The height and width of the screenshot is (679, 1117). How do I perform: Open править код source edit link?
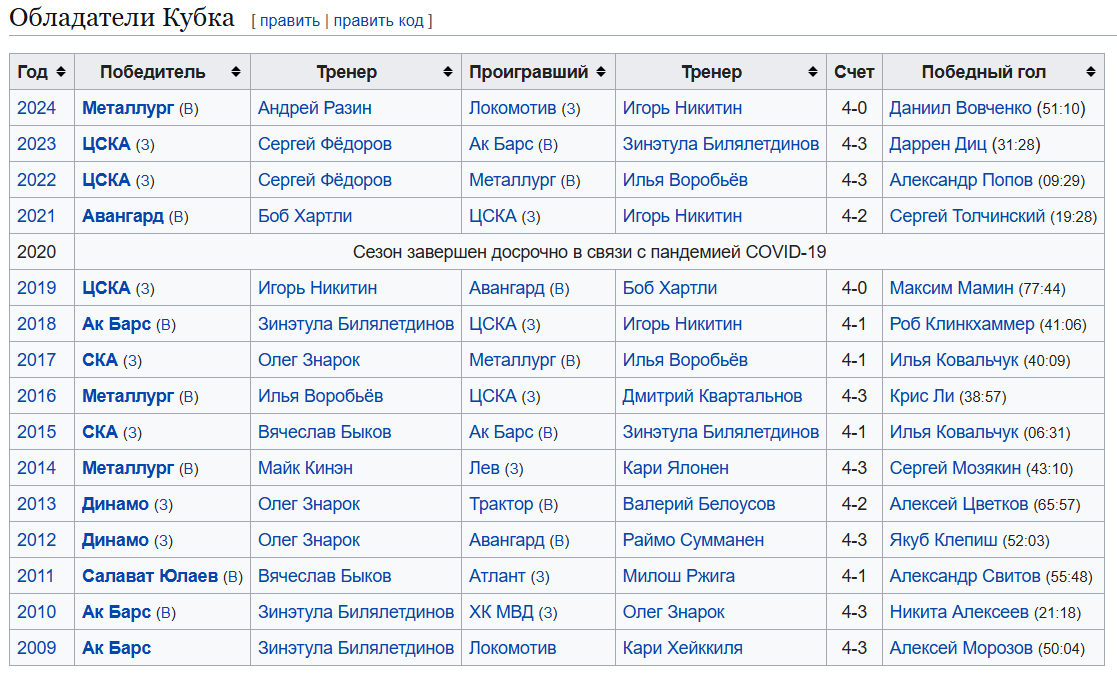379,20
